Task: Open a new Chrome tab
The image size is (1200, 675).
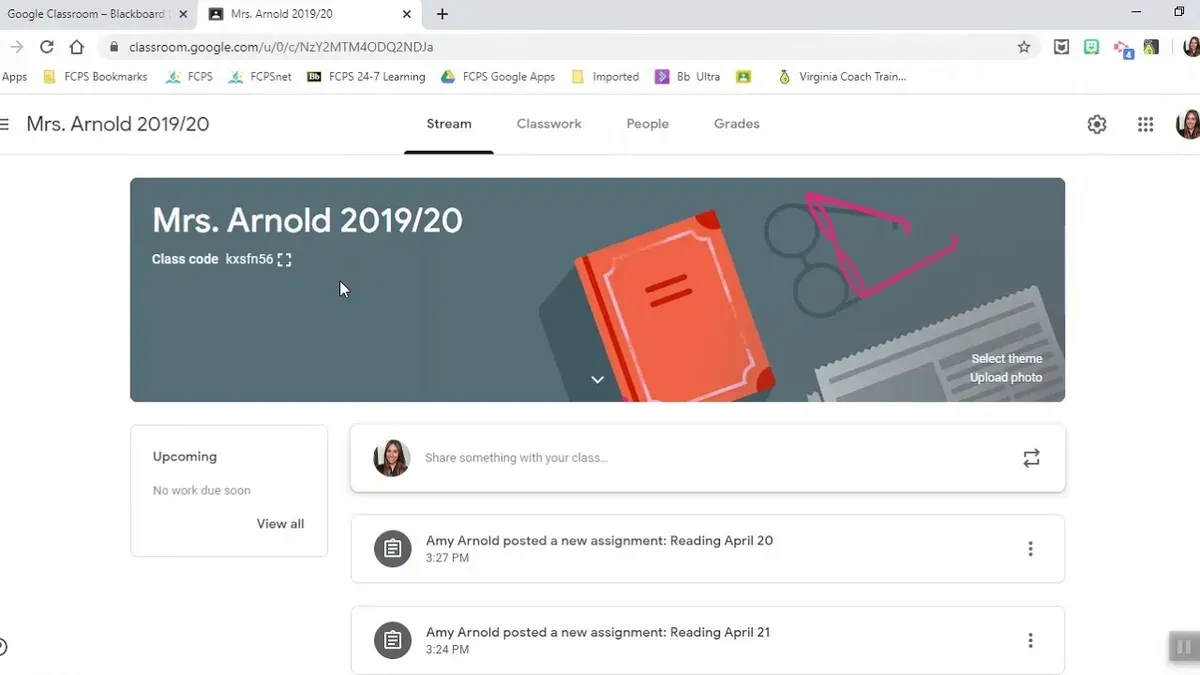Action: [442, 14]
